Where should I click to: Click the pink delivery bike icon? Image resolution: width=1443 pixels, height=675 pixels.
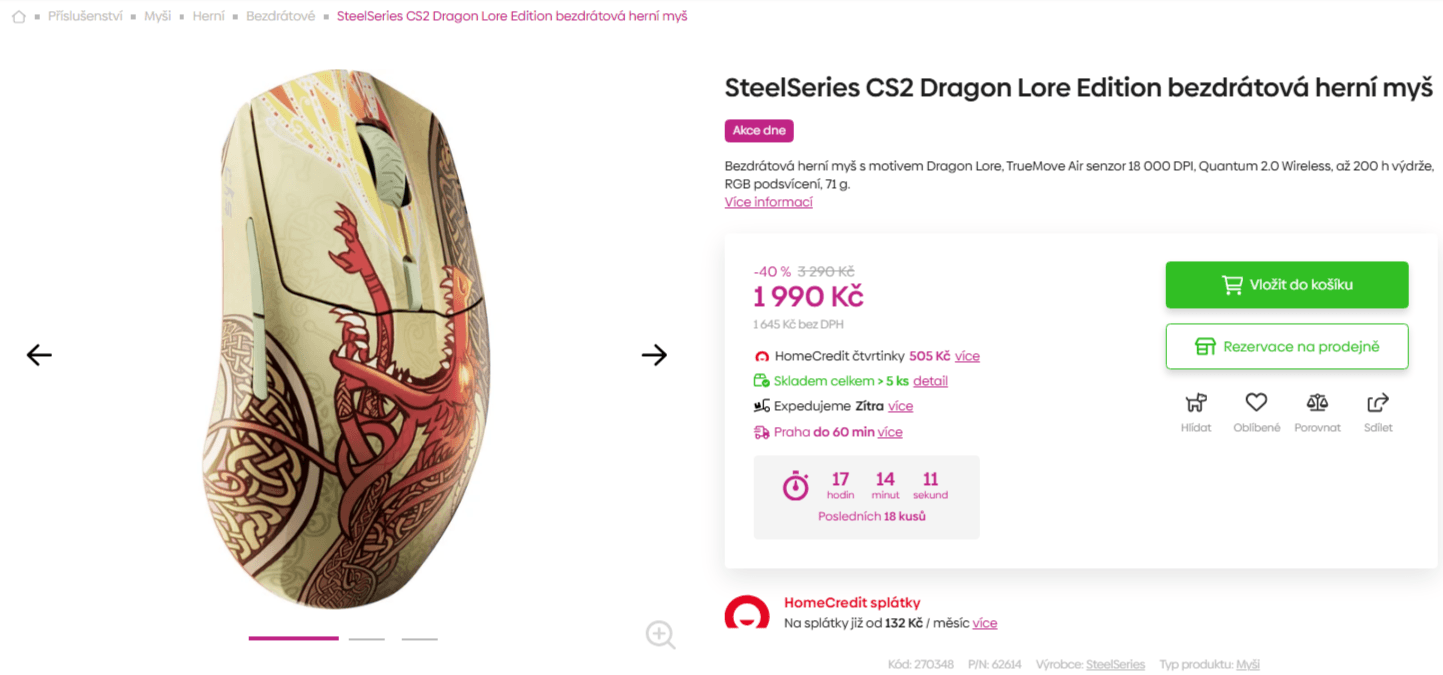click(761, 431)
